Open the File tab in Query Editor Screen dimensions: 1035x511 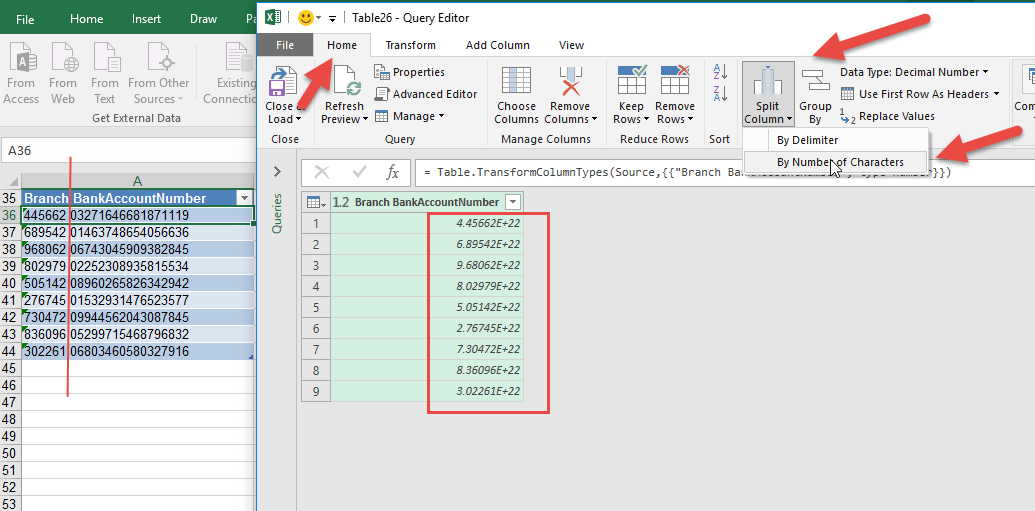284,45
